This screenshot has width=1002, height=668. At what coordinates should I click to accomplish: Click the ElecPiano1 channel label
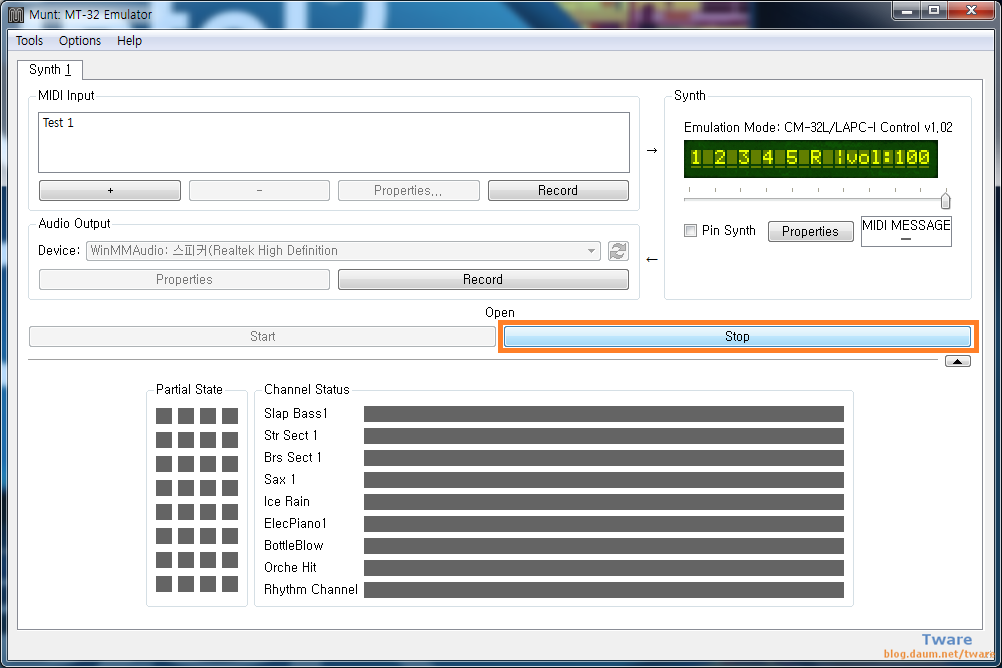(295, 523)
